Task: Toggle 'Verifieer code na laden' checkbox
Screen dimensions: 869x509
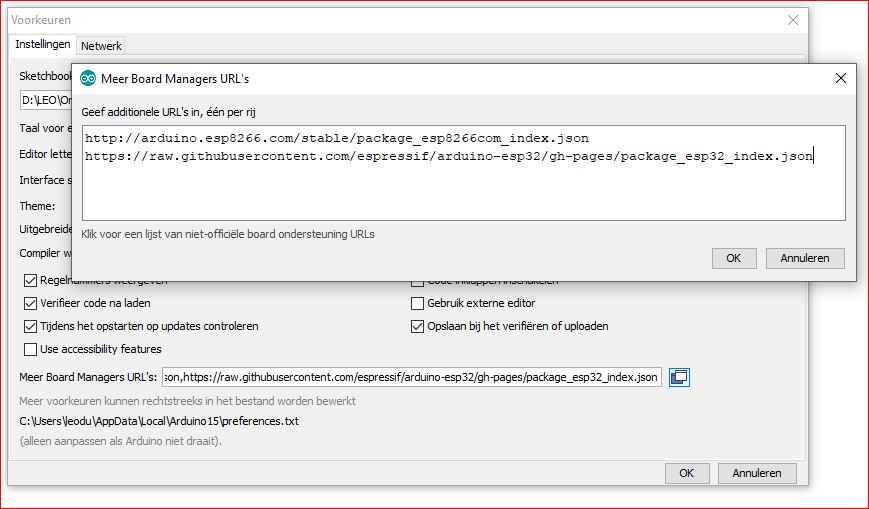Action: (x=31, y=303)
